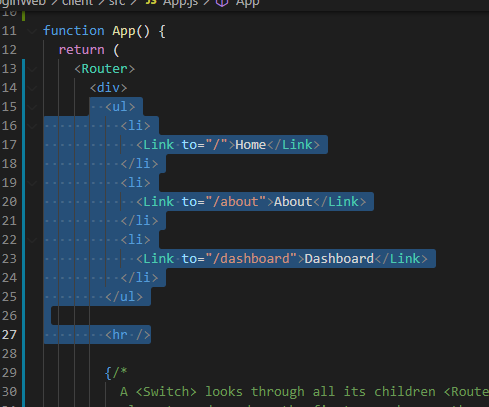This screenshot has height=407, width=489.
Task: Click line number 26 in the gutter
Action: click(9, 316)
